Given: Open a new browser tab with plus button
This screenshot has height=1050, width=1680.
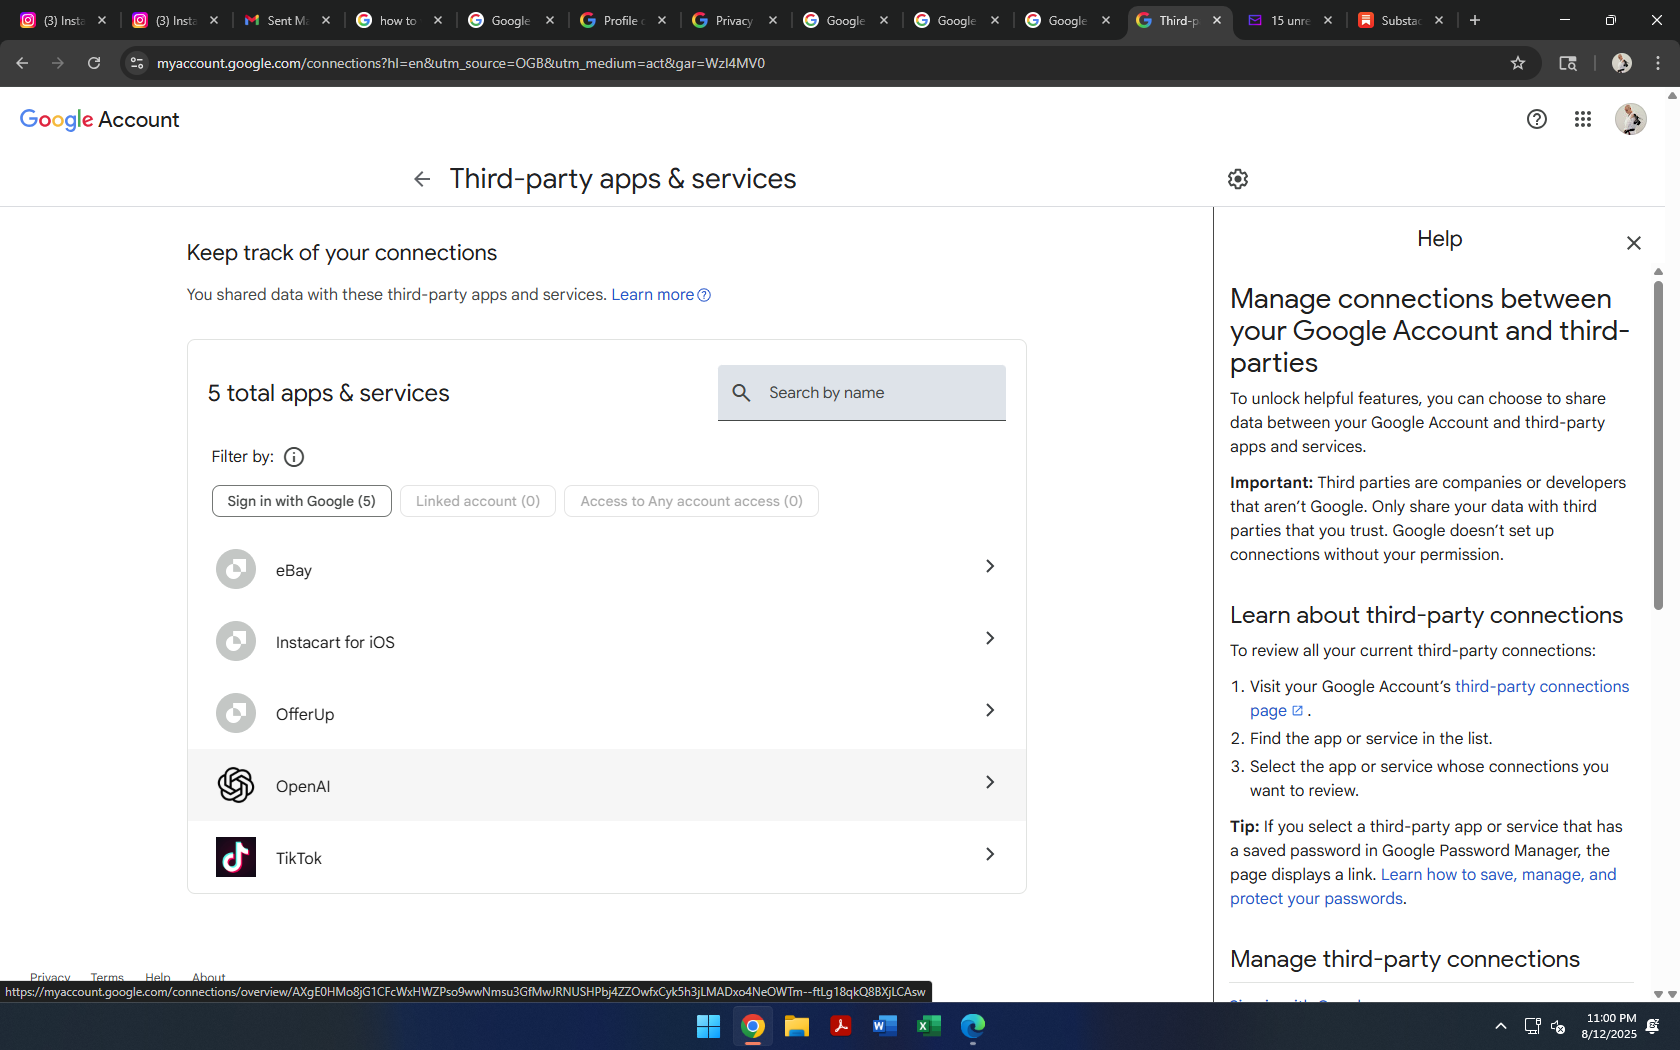Looking at the screenshot, I should pos(1475,20).
